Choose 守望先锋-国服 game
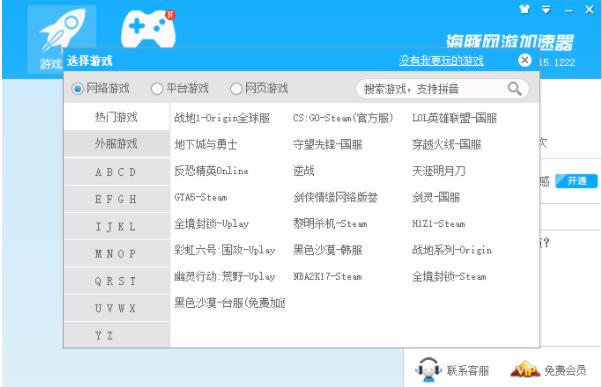 coord(327,144)
